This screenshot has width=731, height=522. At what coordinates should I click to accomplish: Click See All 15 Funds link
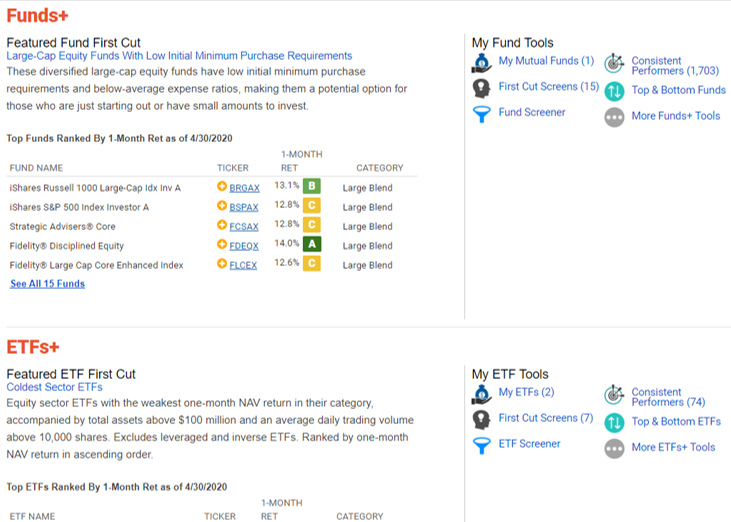(x=48, y=284)
